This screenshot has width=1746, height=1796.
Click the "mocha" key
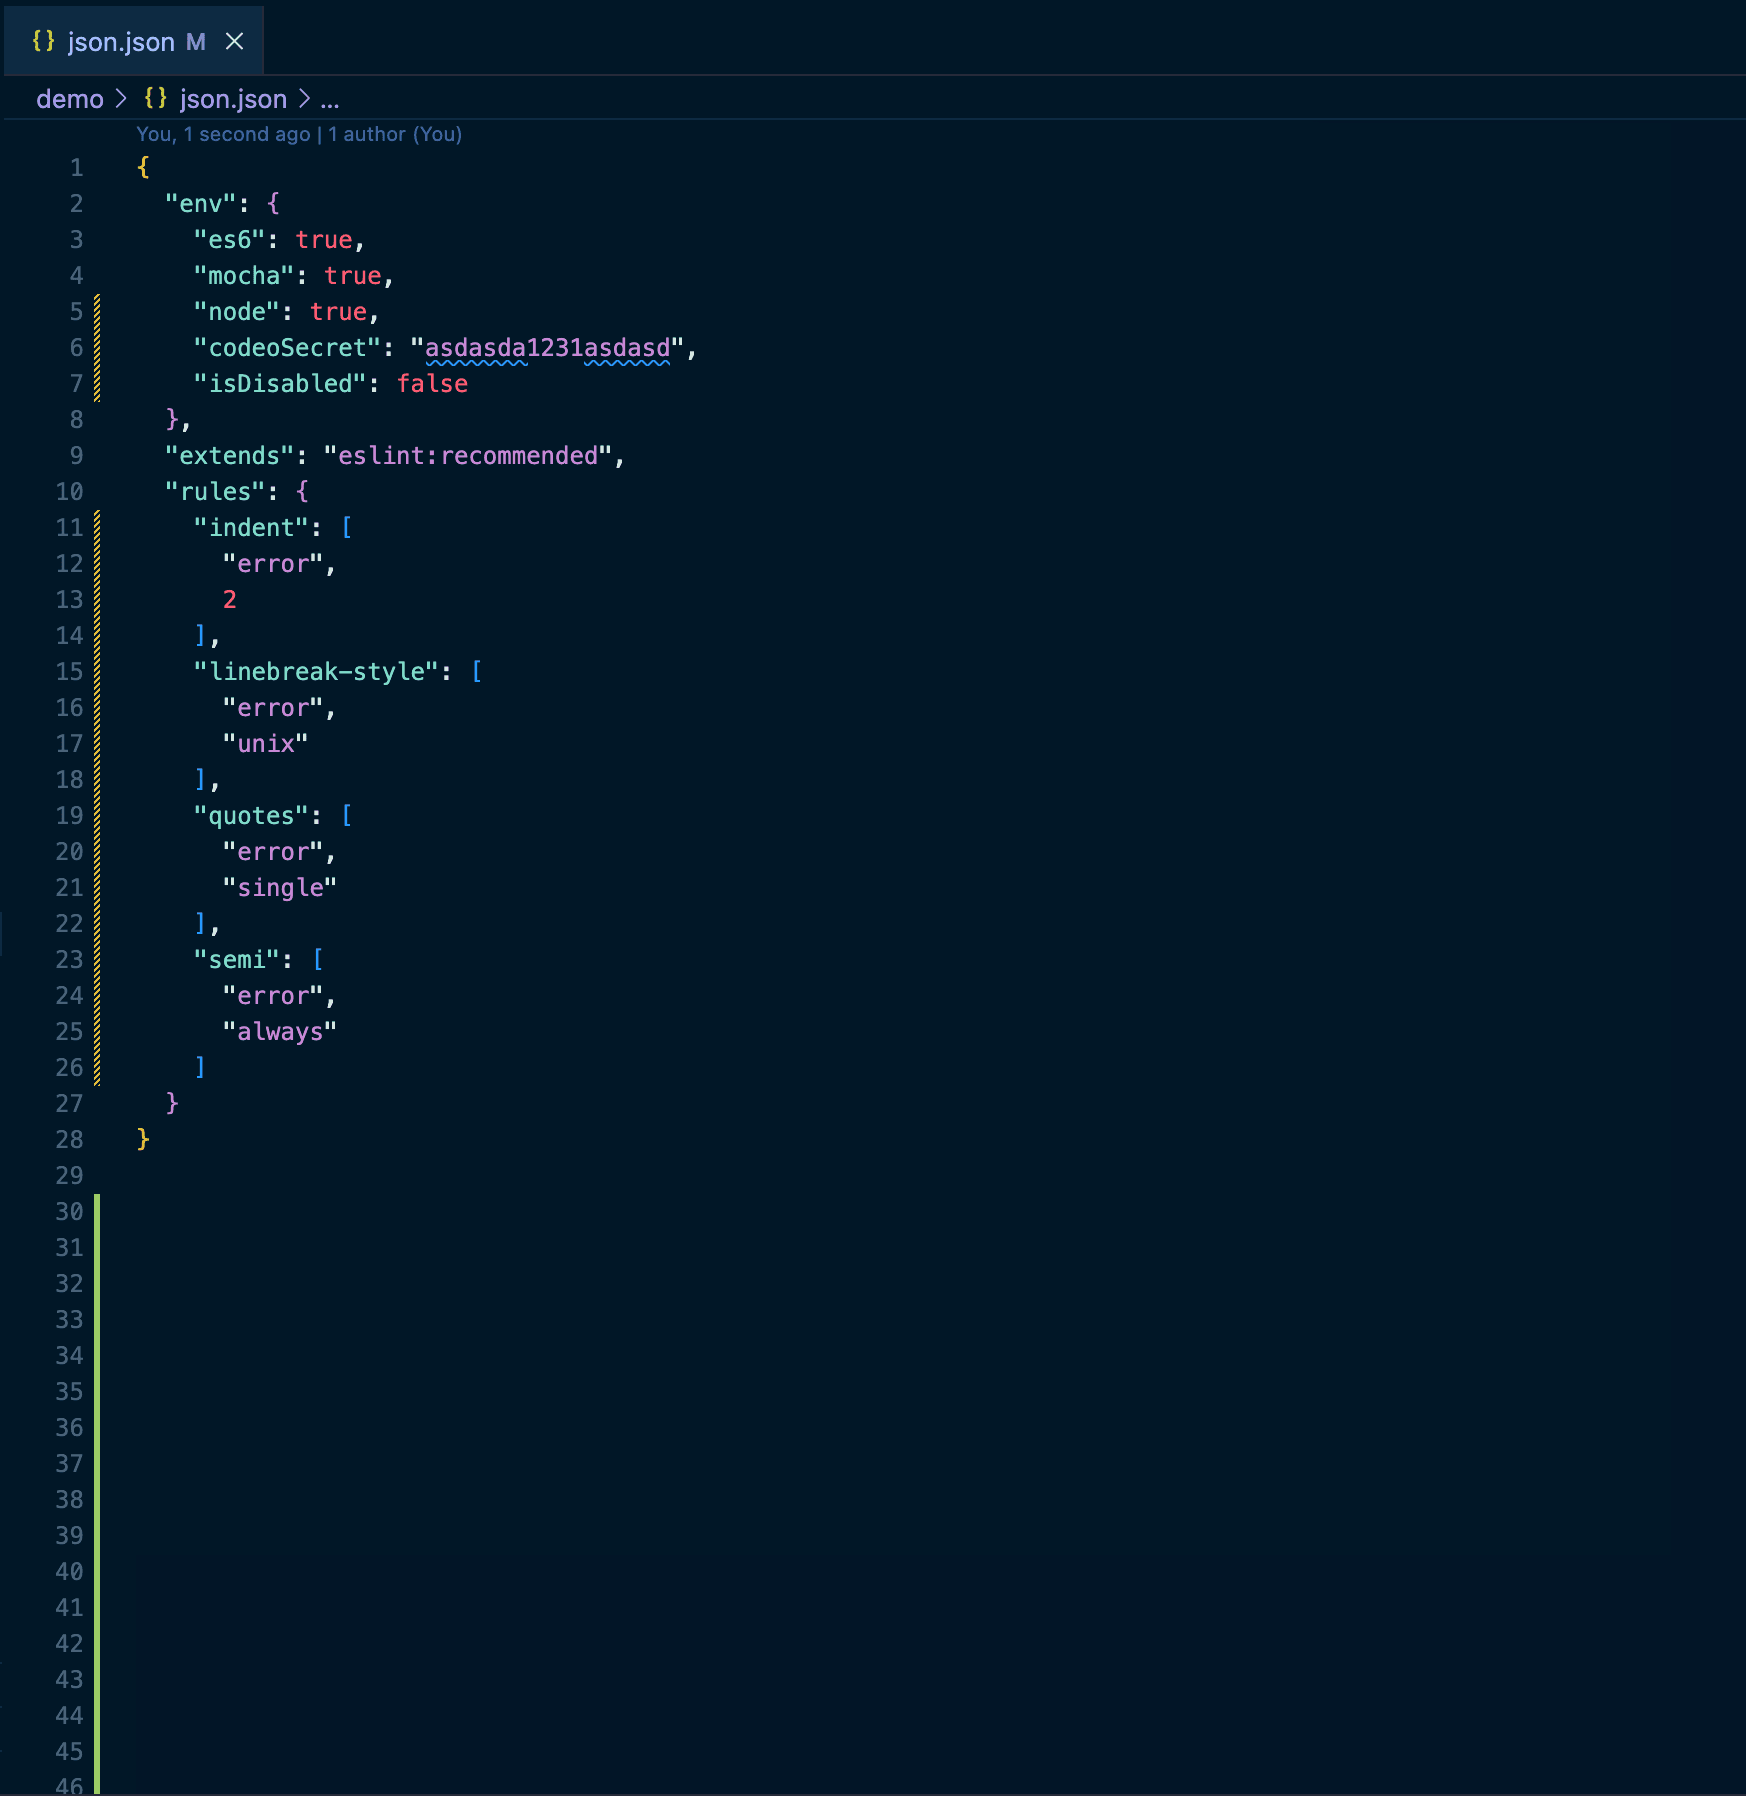point(244,276)
